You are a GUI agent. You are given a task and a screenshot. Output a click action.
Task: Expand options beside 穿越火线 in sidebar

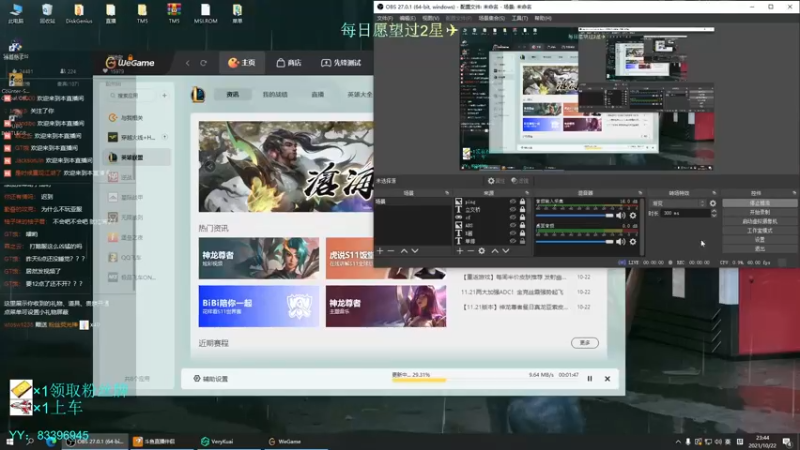165,137
